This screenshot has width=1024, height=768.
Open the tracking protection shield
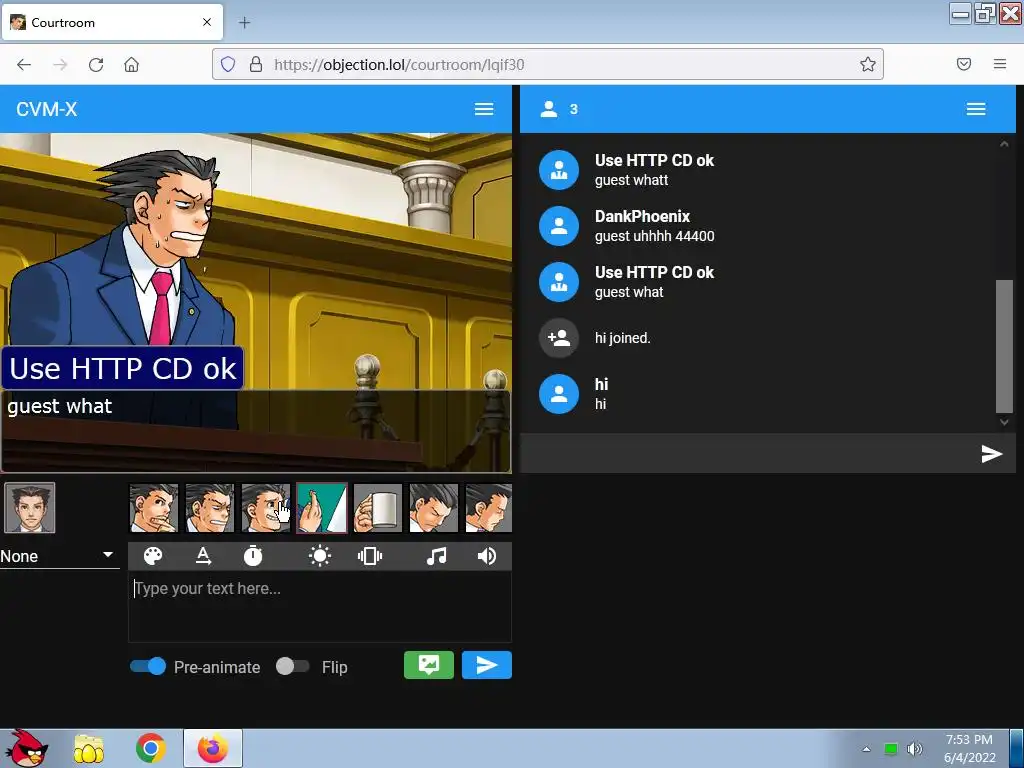click(x=227, y=64)
